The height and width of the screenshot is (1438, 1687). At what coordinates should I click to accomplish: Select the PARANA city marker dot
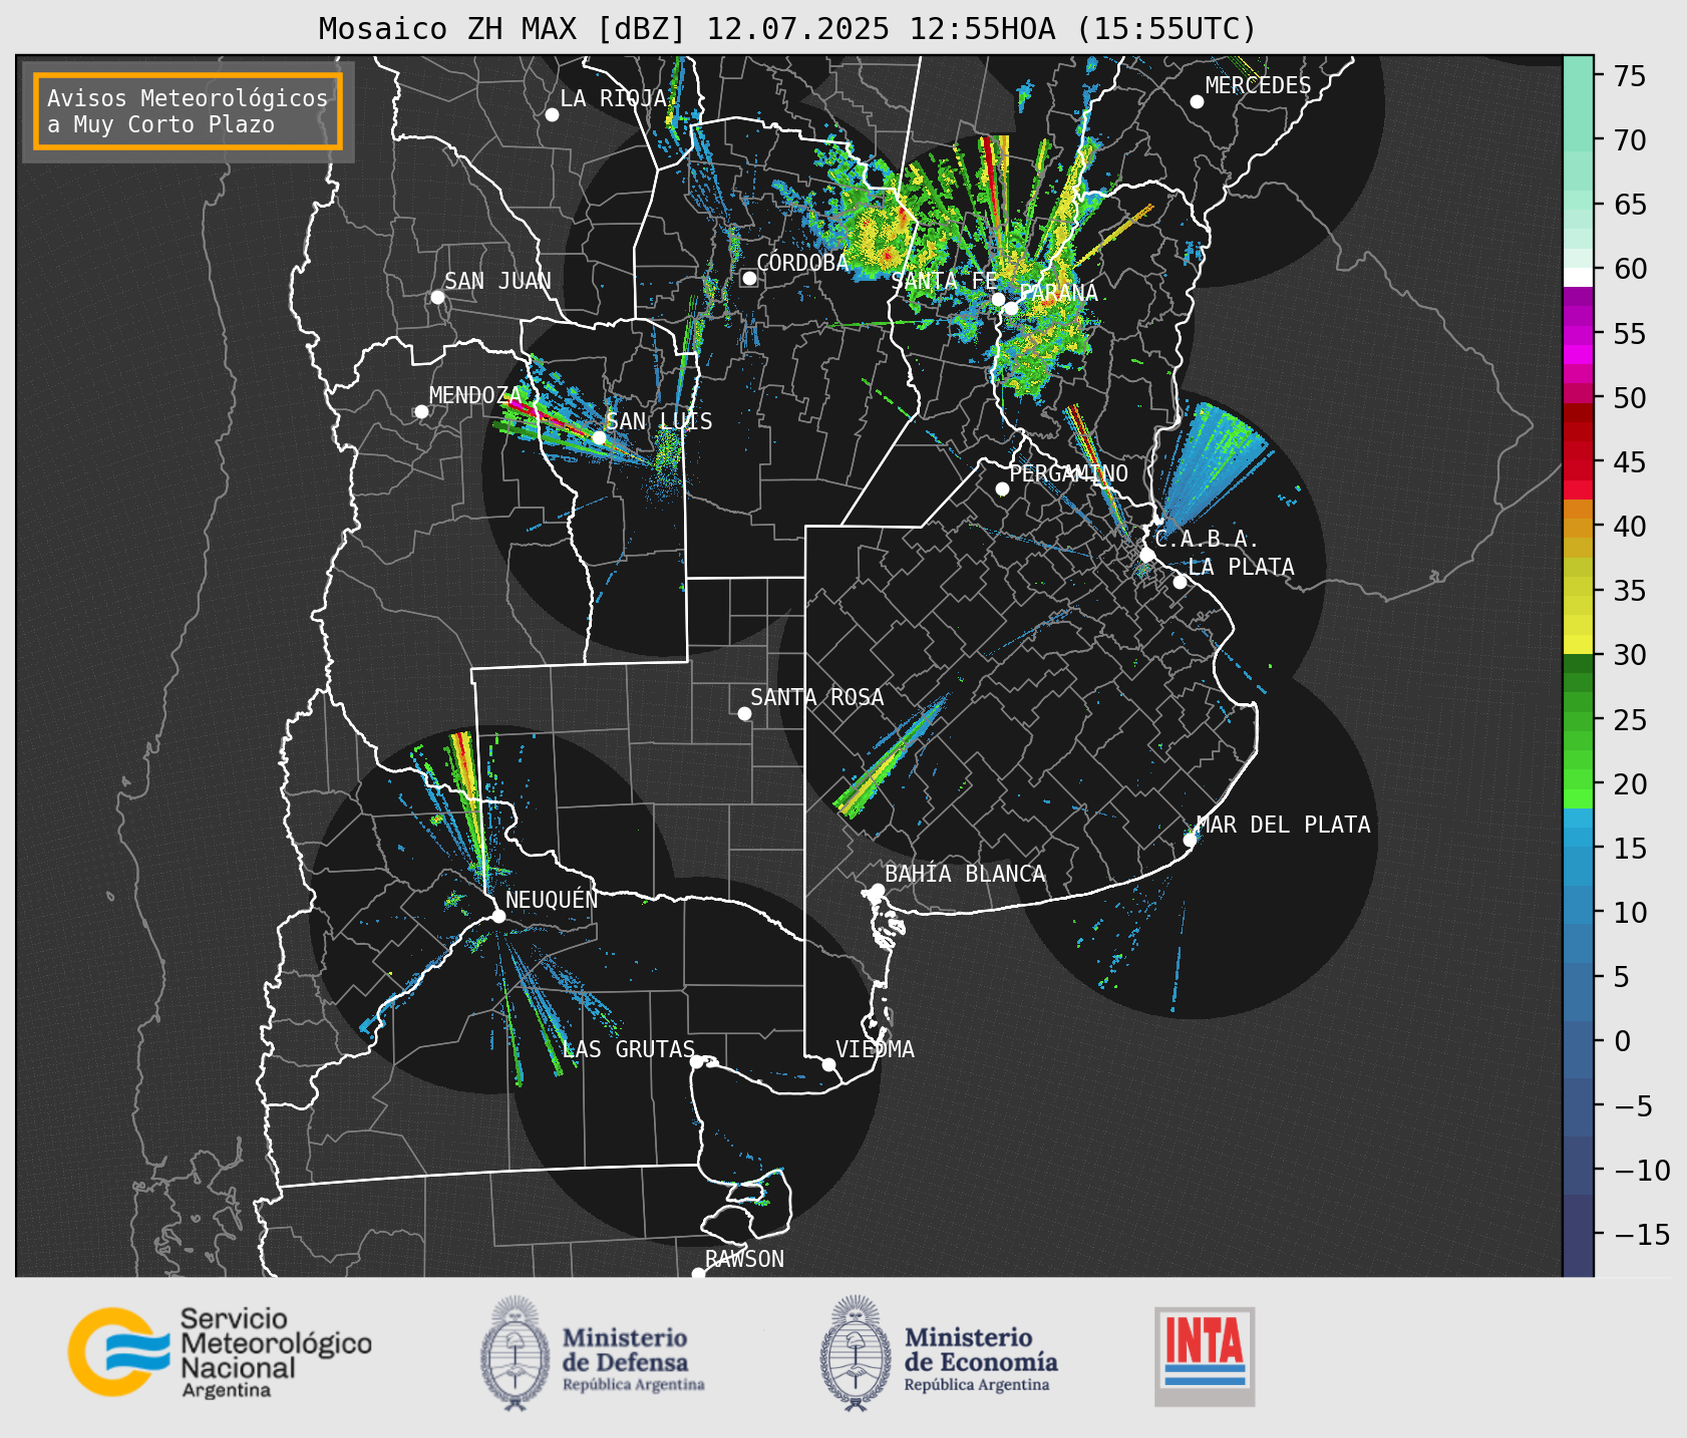(x=1011, y=308)
